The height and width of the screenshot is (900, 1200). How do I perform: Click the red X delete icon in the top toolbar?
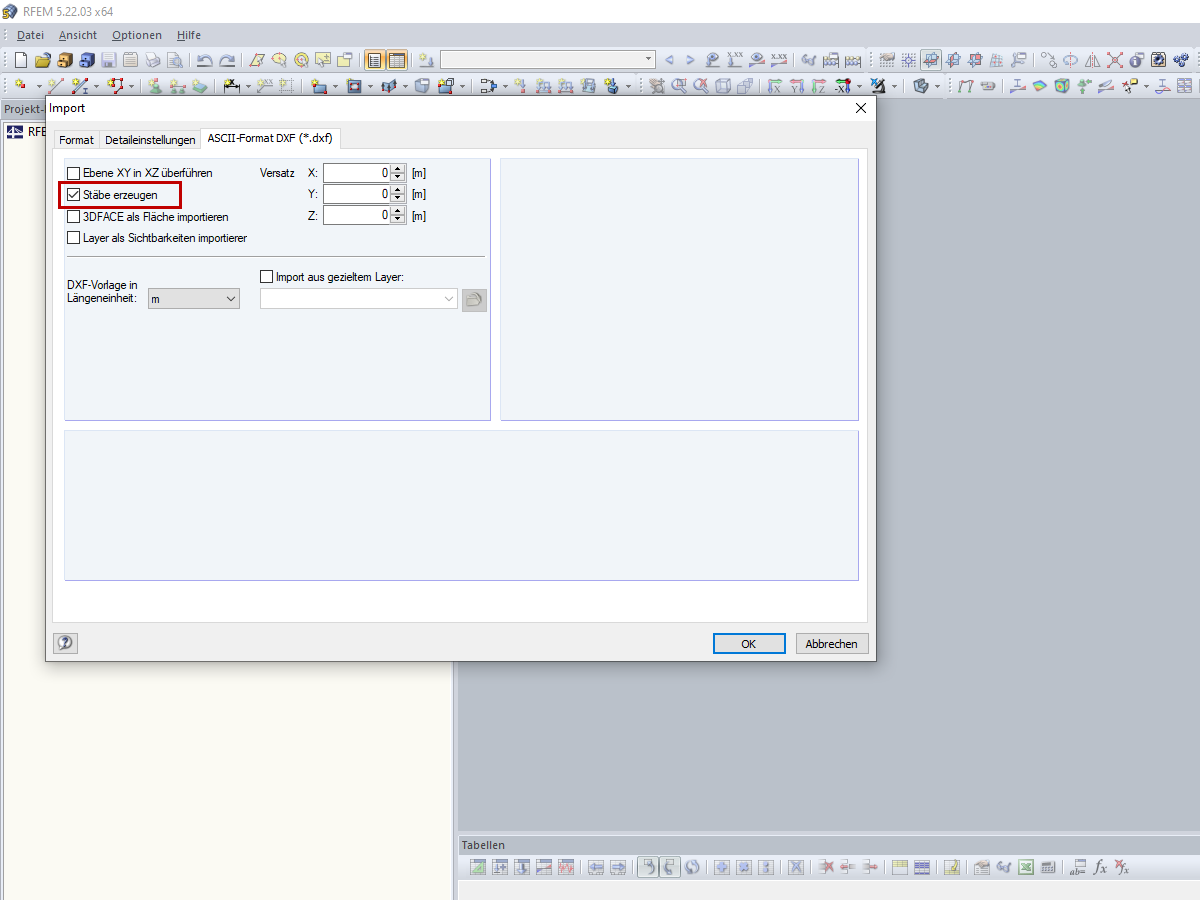[1115, 60]
